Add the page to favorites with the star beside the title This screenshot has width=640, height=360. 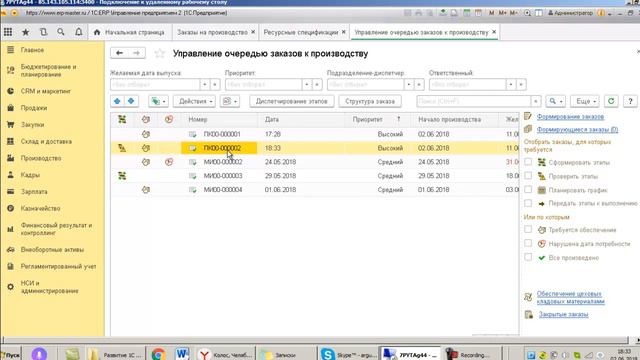pos(160,53)
